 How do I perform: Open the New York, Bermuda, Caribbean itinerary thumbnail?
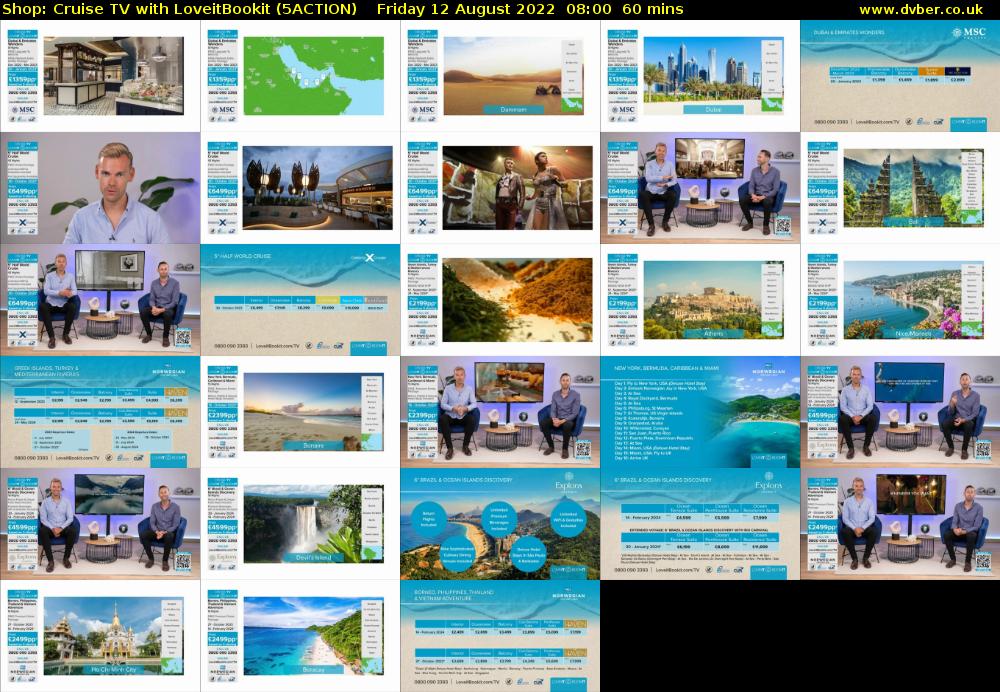(x=700, y=412)
